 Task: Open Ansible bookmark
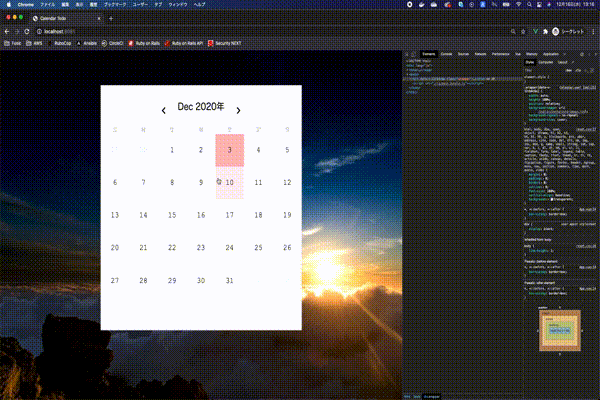(x=86, y=43)
